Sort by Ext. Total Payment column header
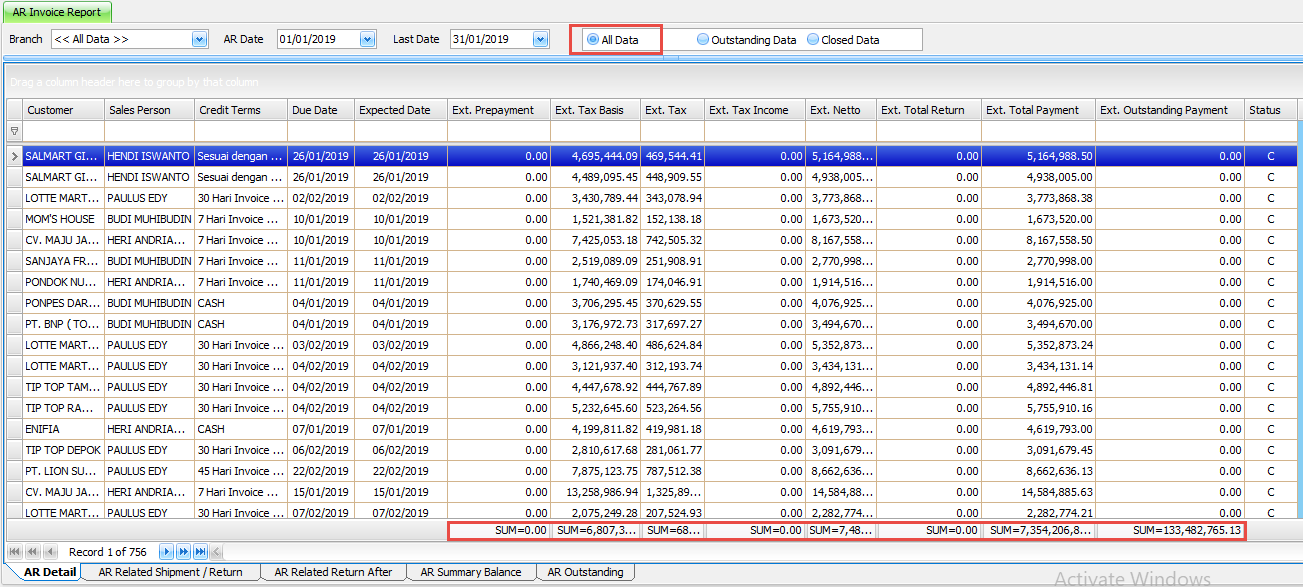Image resolution: width=1303 pixels, height=587 pixels. pyautogui.click(x=1039, y=110)
